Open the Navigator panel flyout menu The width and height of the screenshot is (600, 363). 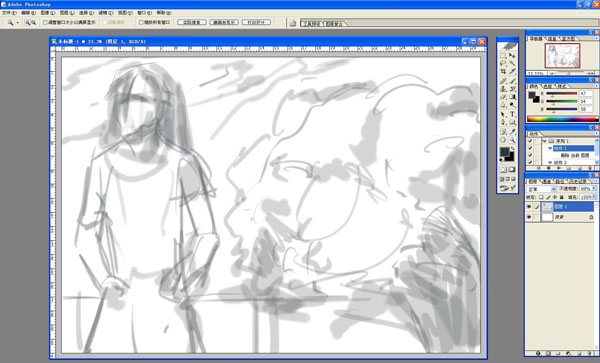point(596,38)
